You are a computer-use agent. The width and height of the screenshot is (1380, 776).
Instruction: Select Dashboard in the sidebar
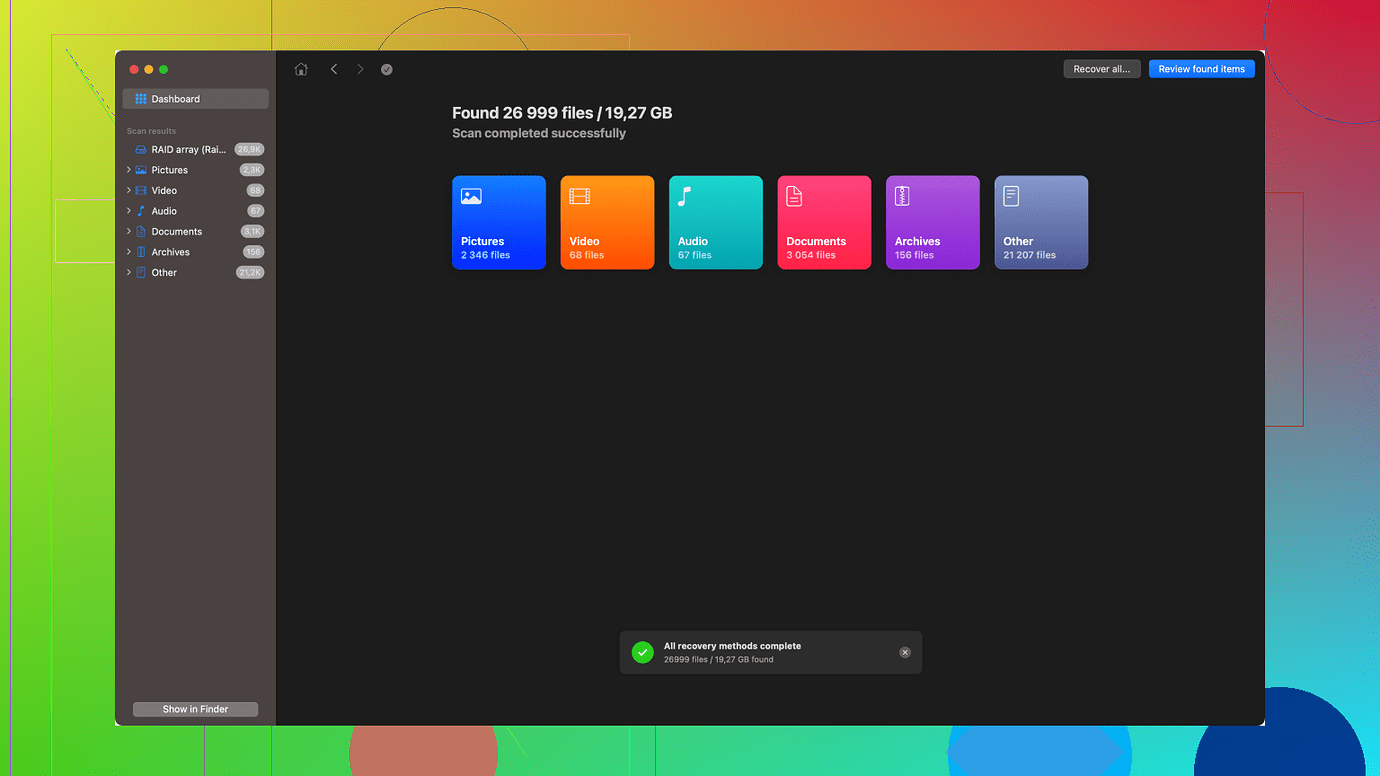pyautogui.click(x=195, y=99)
